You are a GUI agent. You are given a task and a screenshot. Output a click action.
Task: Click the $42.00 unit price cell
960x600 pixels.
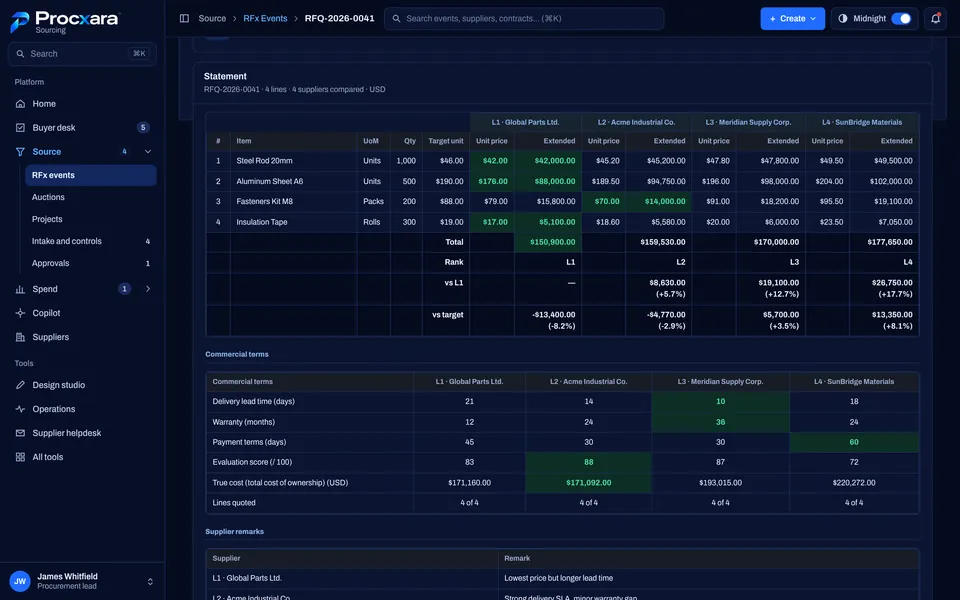coord(492,161)
